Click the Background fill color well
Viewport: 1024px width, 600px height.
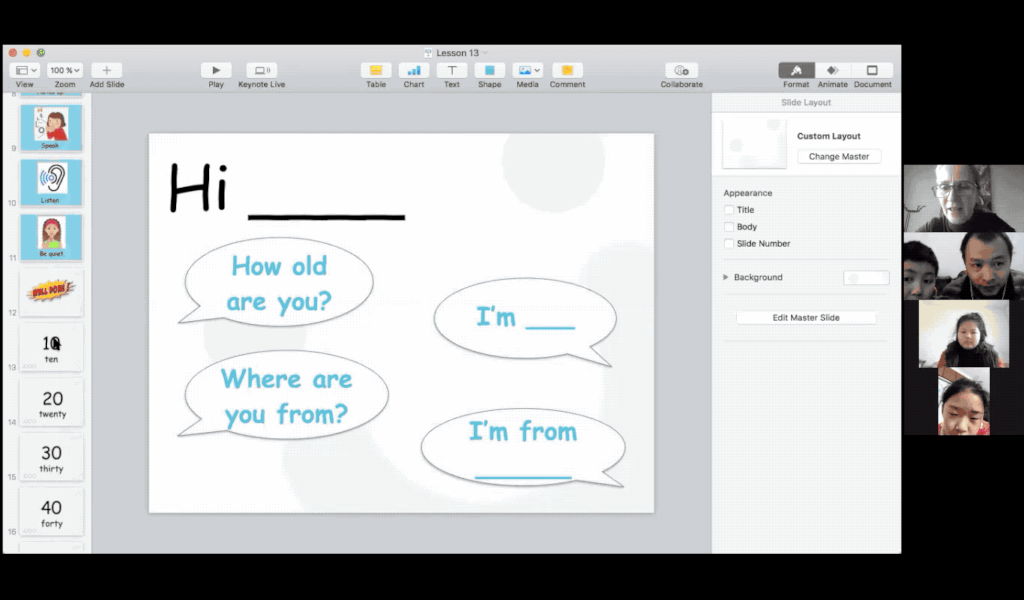click(866, 278)
